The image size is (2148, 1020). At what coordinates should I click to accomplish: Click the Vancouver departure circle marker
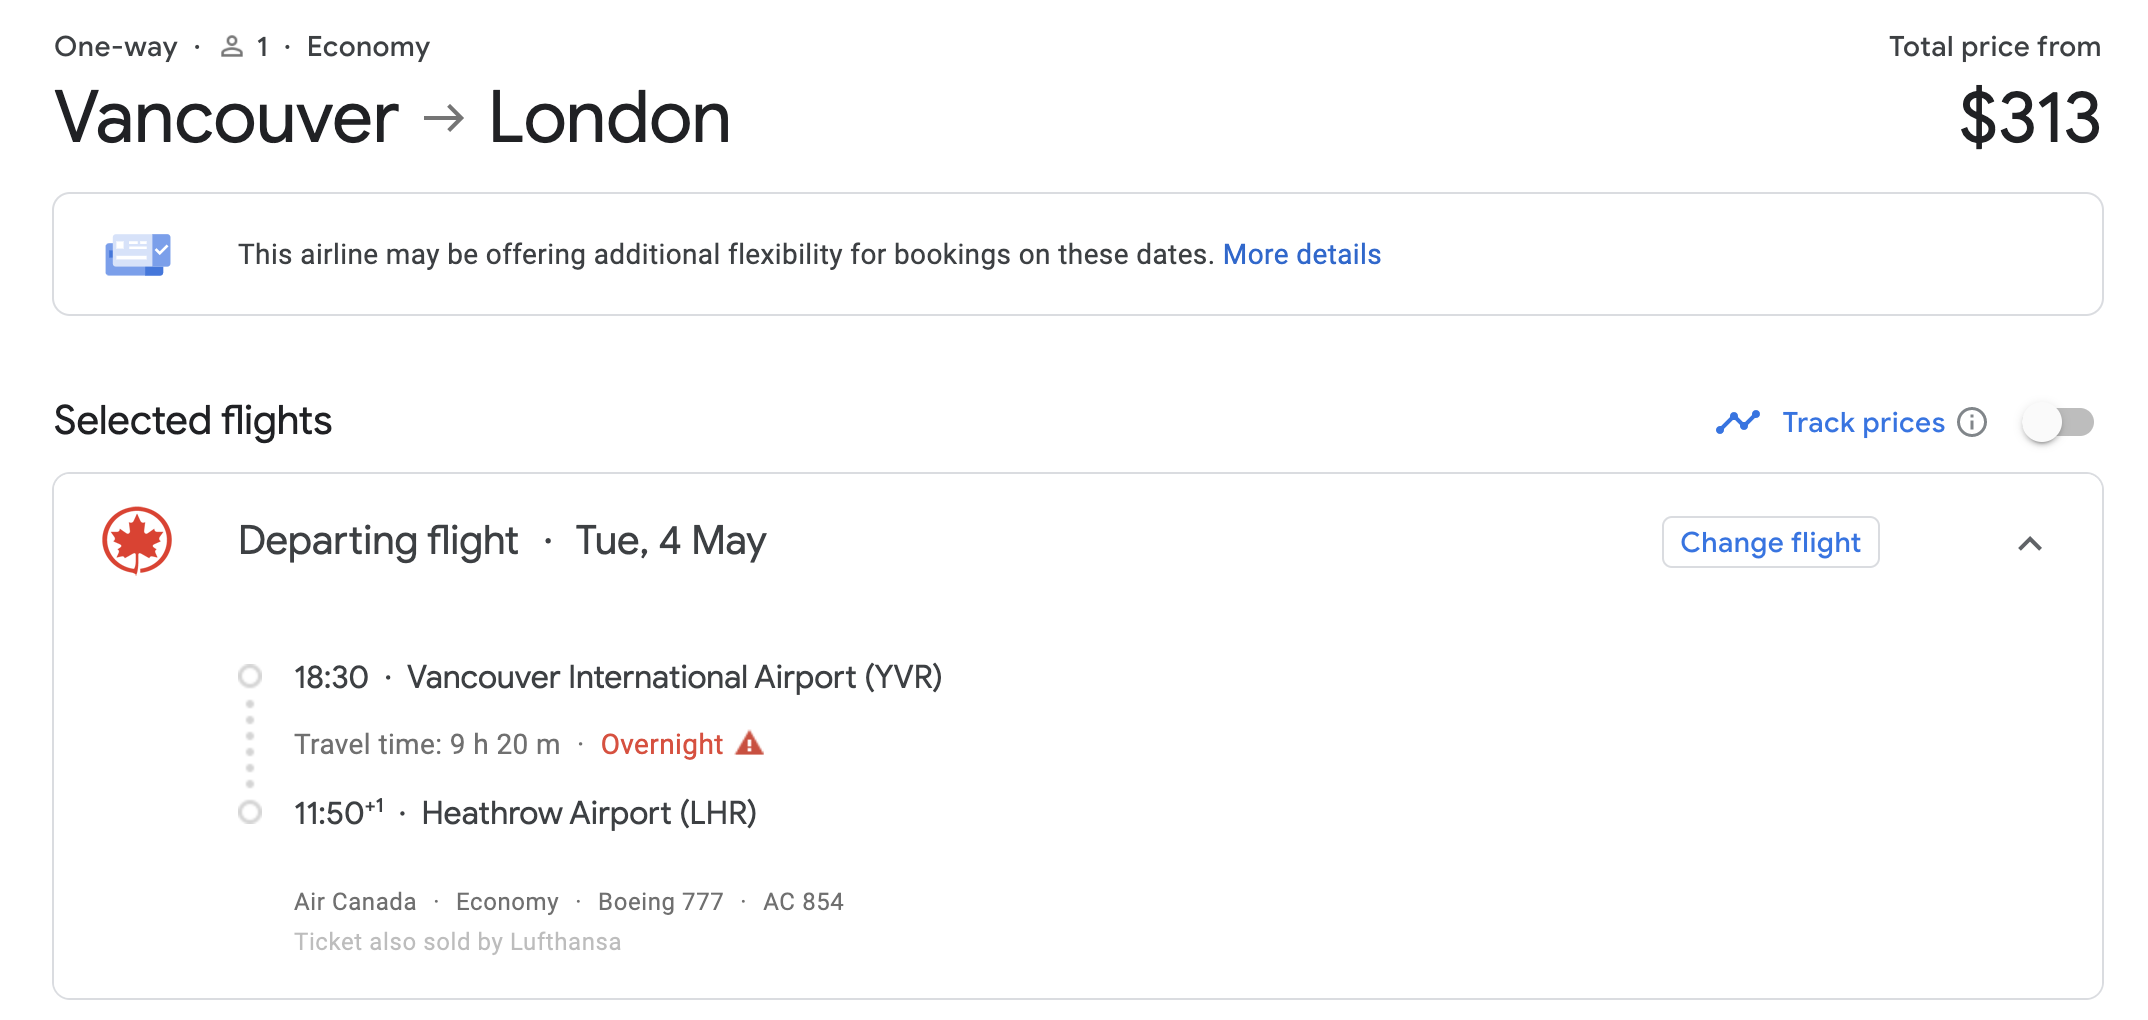250,677
